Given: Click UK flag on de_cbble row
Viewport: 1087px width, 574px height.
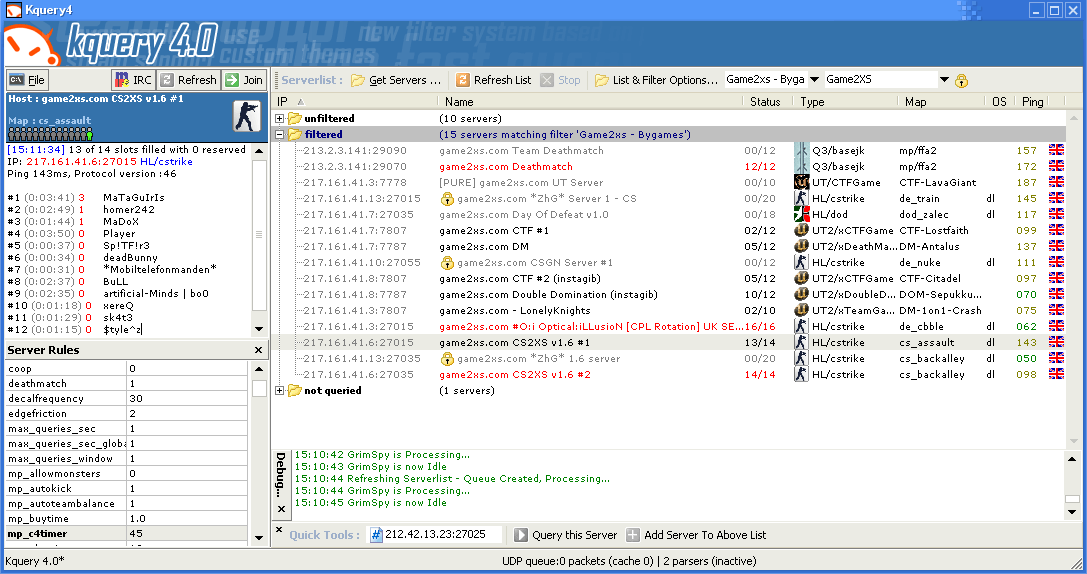Looking at the screenshot, I should 1056,327.
